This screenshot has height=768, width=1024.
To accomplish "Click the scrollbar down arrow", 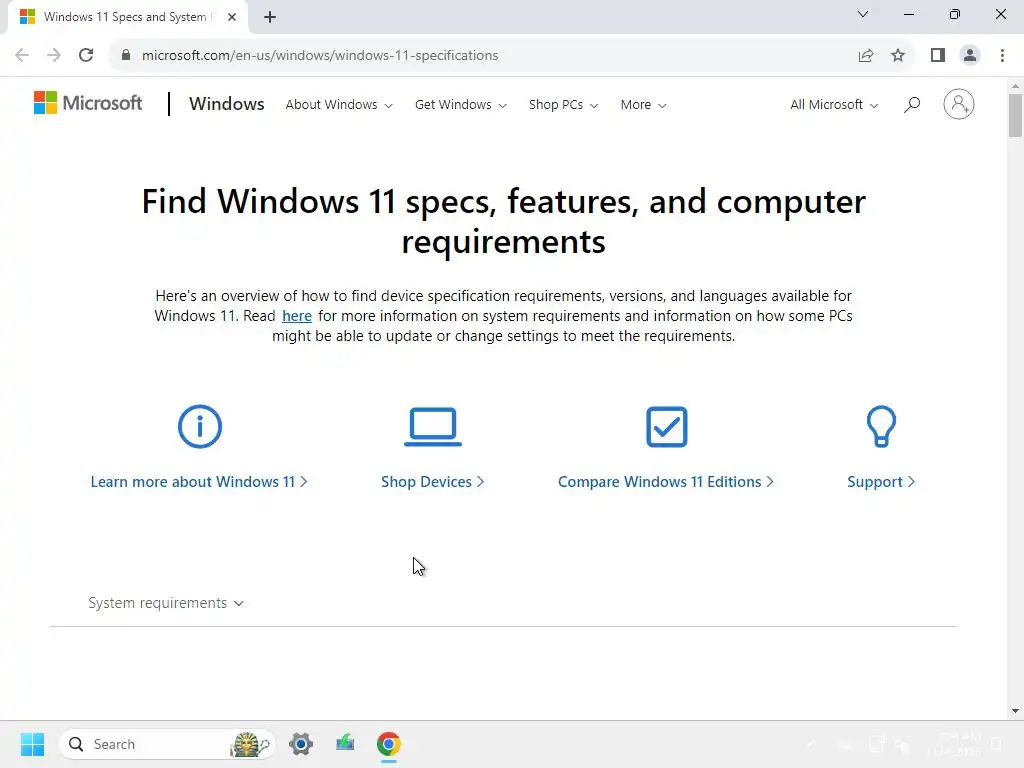I will [x=1015, y=711].
